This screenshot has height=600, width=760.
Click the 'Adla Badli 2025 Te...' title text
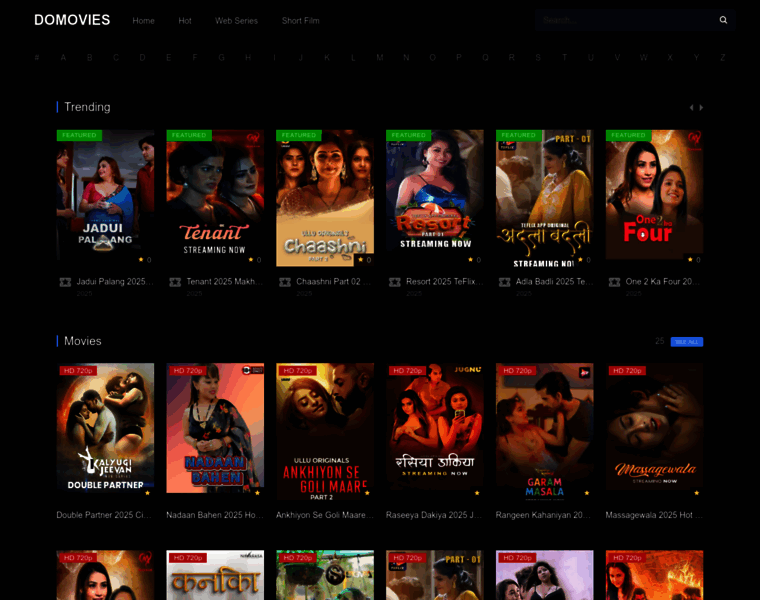pos(554,282)
